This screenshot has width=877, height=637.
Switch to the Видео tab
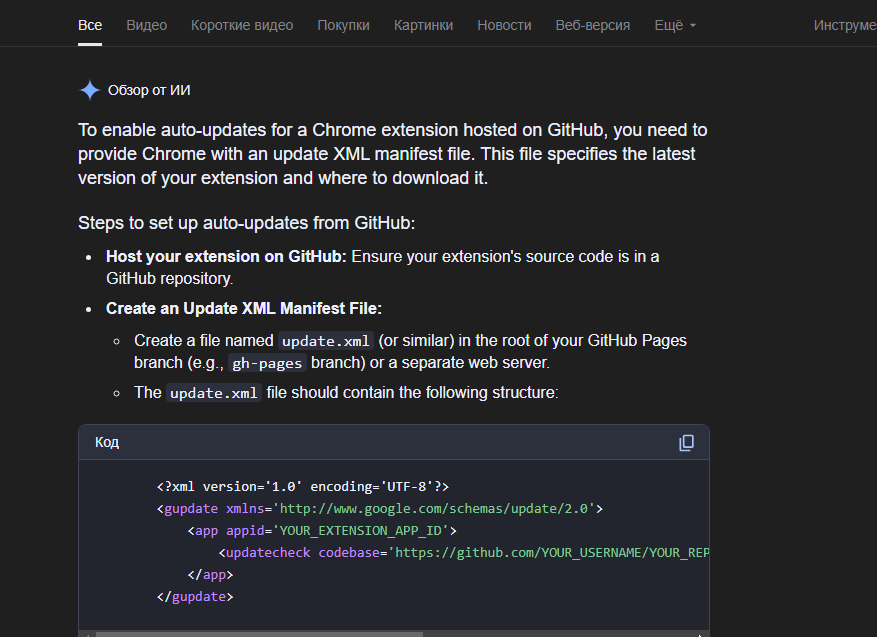147,25
